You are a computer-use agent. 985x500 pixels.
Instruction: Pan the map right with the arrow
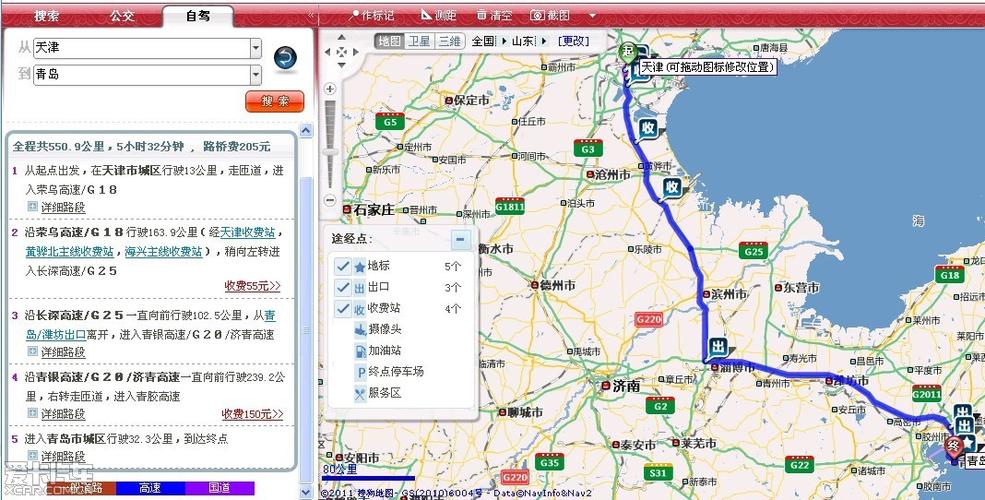click(x=356, y=52)
